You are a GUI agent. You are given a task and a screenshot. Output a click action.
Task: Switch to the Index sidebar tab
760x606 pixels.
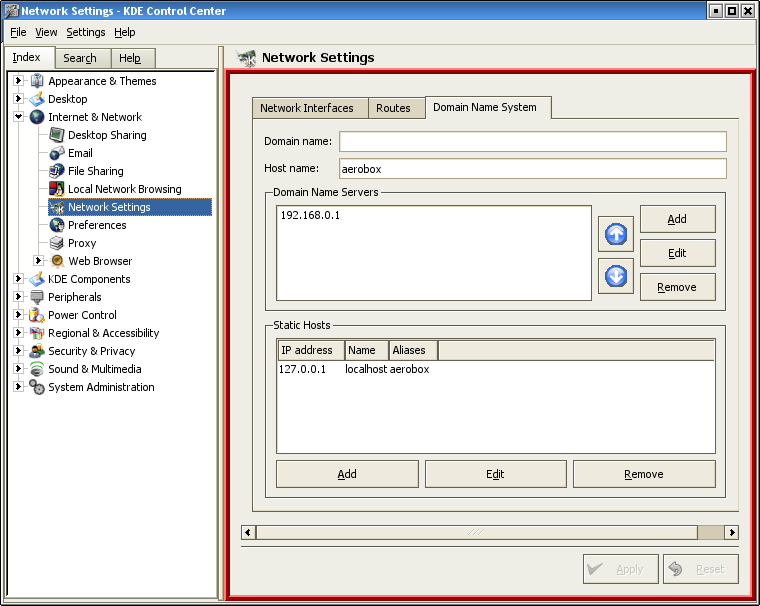tap(30, 57)
